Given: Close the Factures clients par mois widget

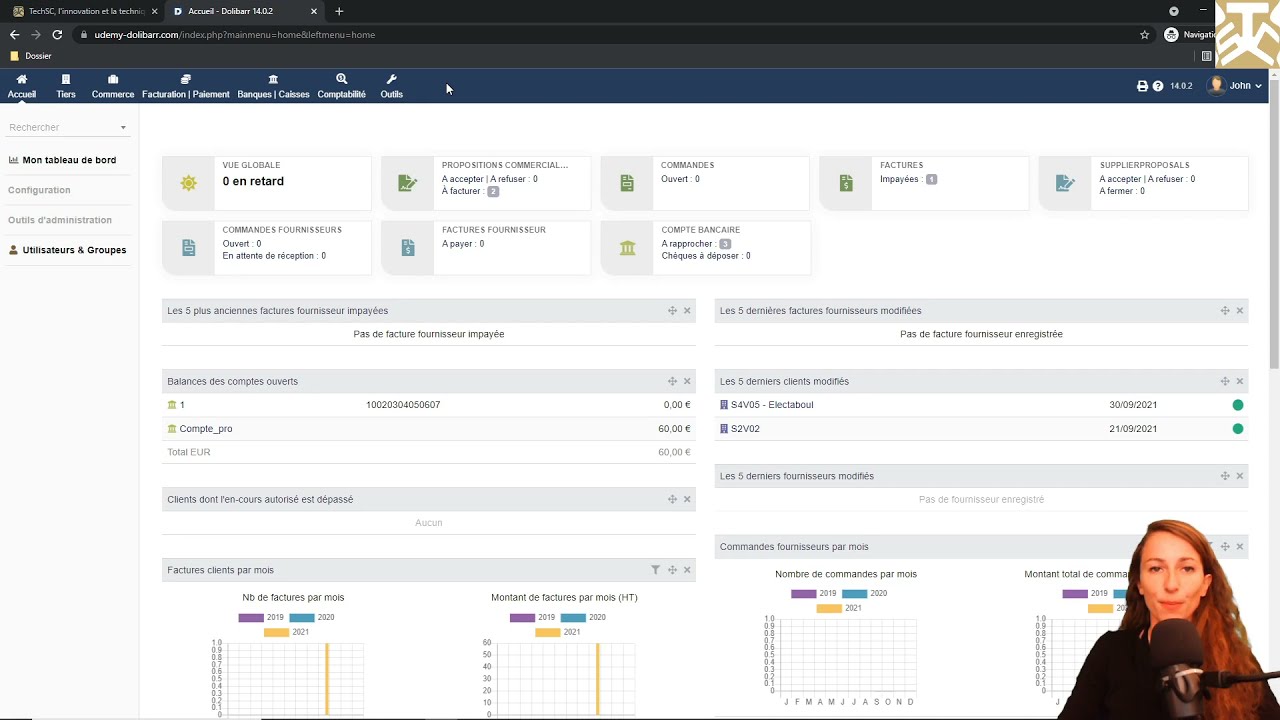Looking at the screenshot, I should [687, 570].
